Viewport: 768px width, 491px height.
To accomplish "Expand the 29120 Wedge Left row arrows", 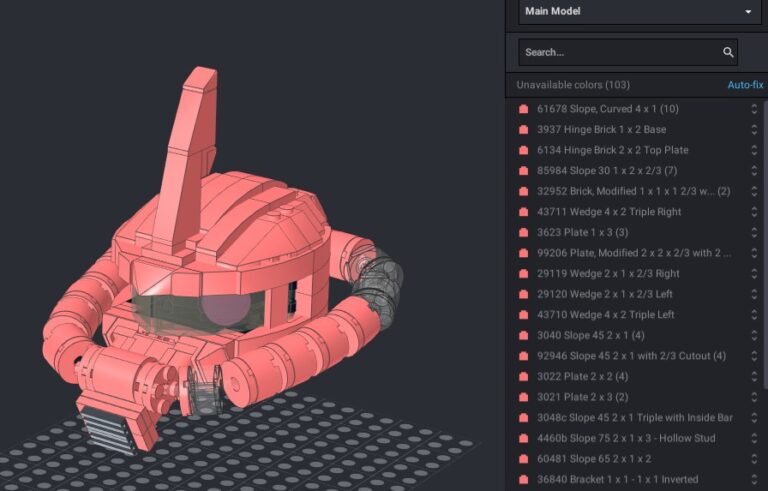I will 754,294.
